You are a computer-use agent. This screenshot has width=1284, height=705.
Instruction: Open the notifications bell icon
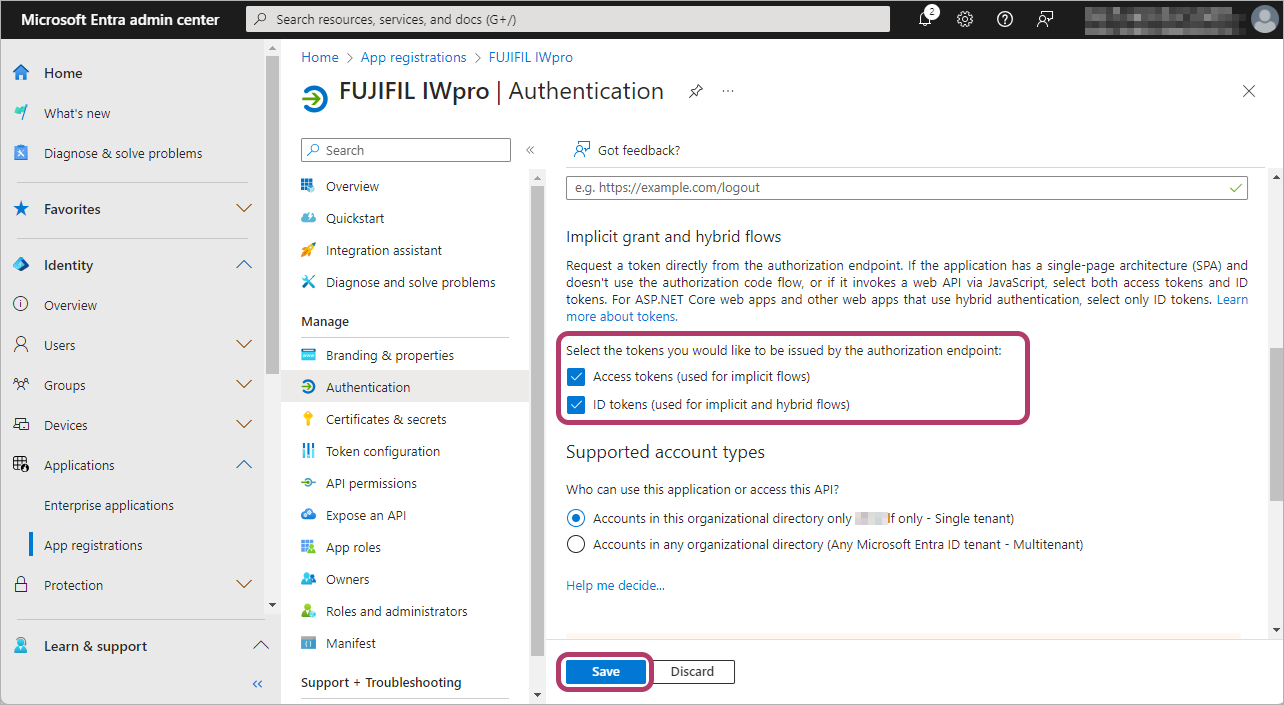(925, 19)
